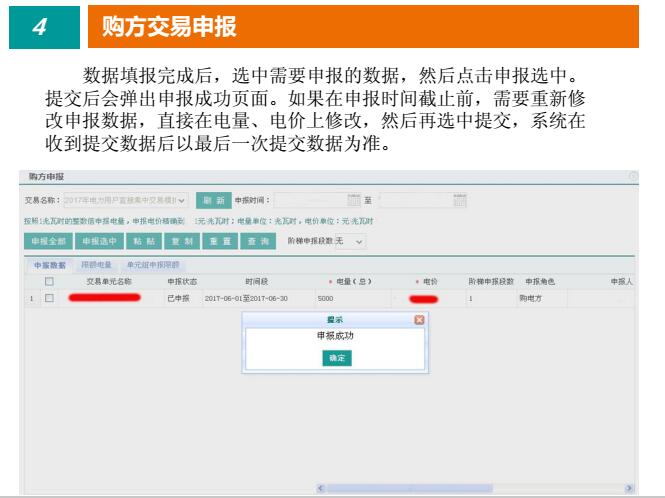Click the 申报全部 button
Image resolution: width=665 pixels, height=498 pixels.
tap(48, 241)
